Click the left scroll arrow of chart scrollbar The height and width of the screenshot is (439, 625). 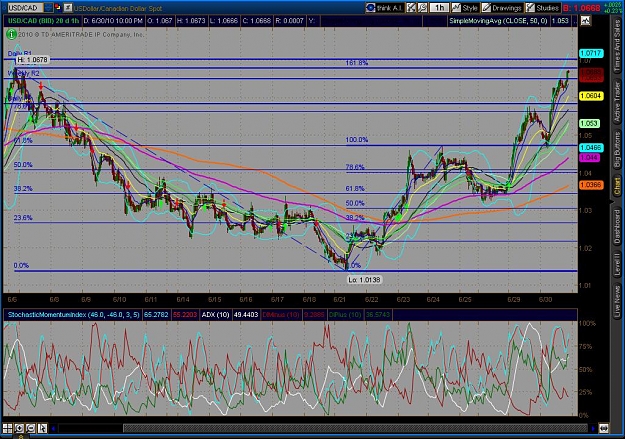(x=53, y=429)
